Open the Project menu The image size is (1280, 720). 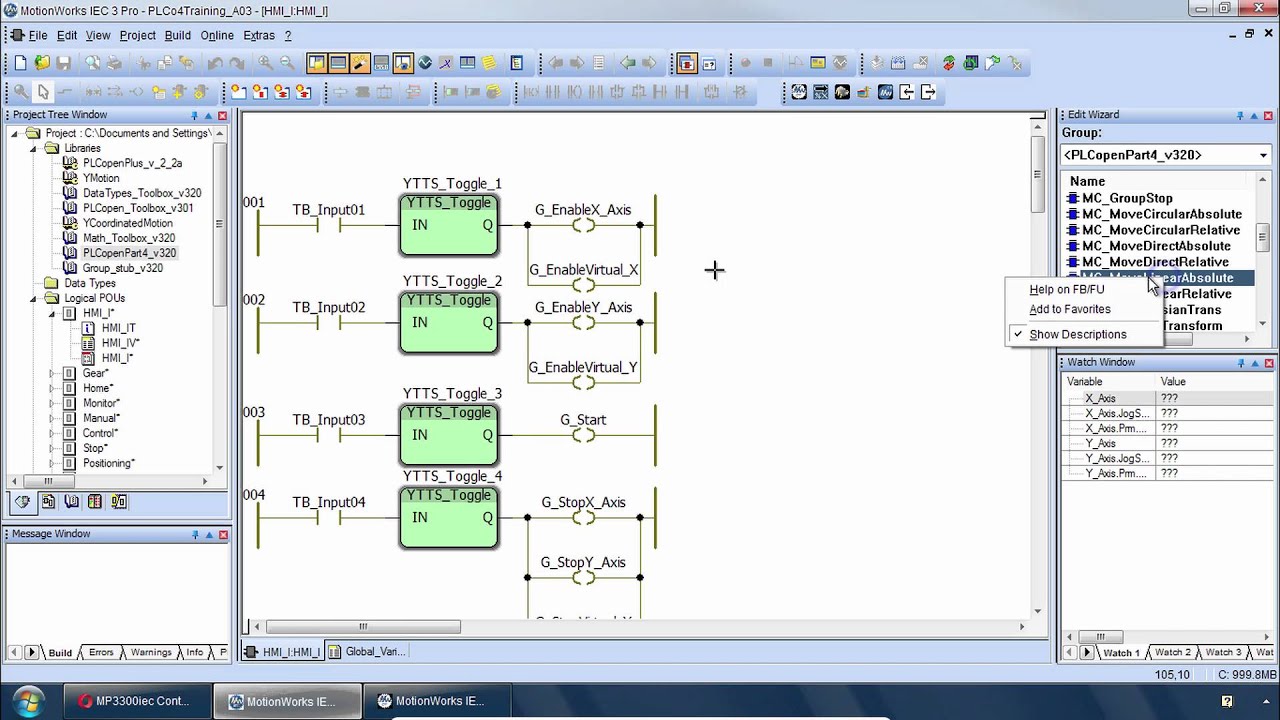coord(137,35)
